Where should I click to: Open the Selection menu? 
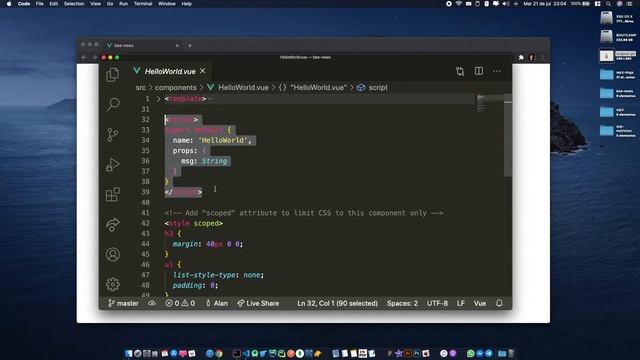tap(73, 4)
